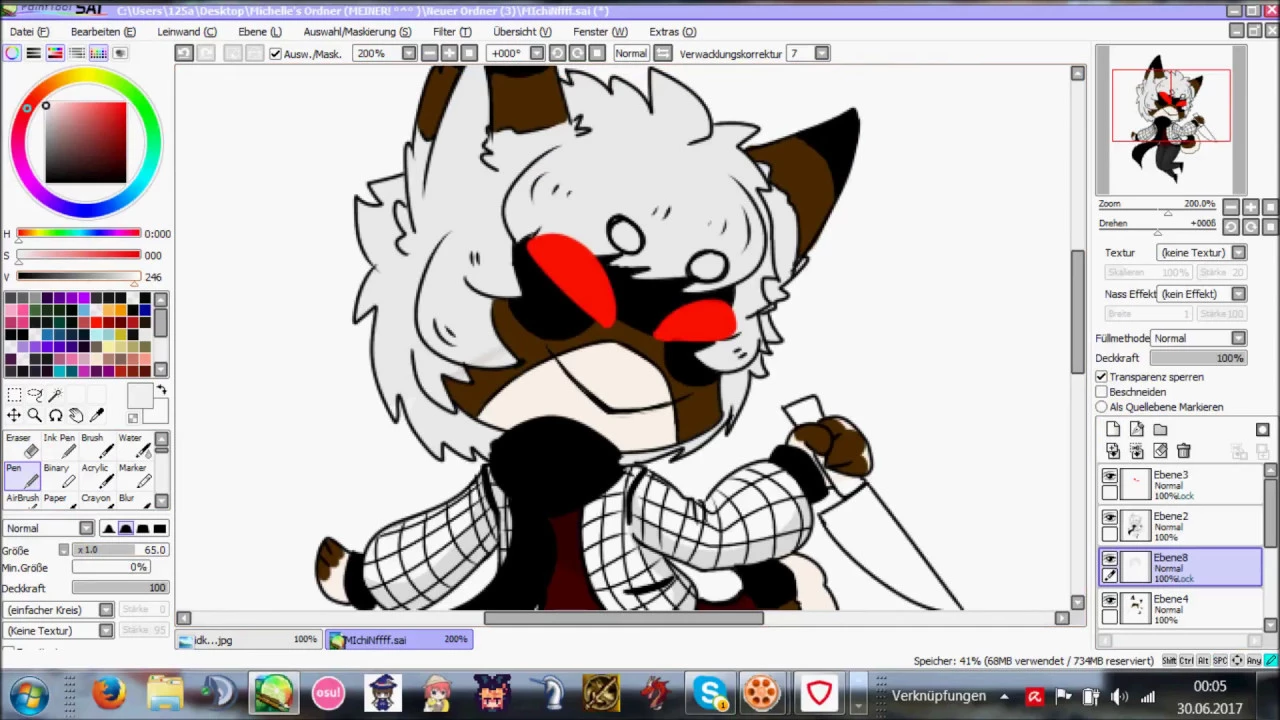1280x720 pixels.
Task: Select the Water brush tool
Action: (x=133, y=445)
